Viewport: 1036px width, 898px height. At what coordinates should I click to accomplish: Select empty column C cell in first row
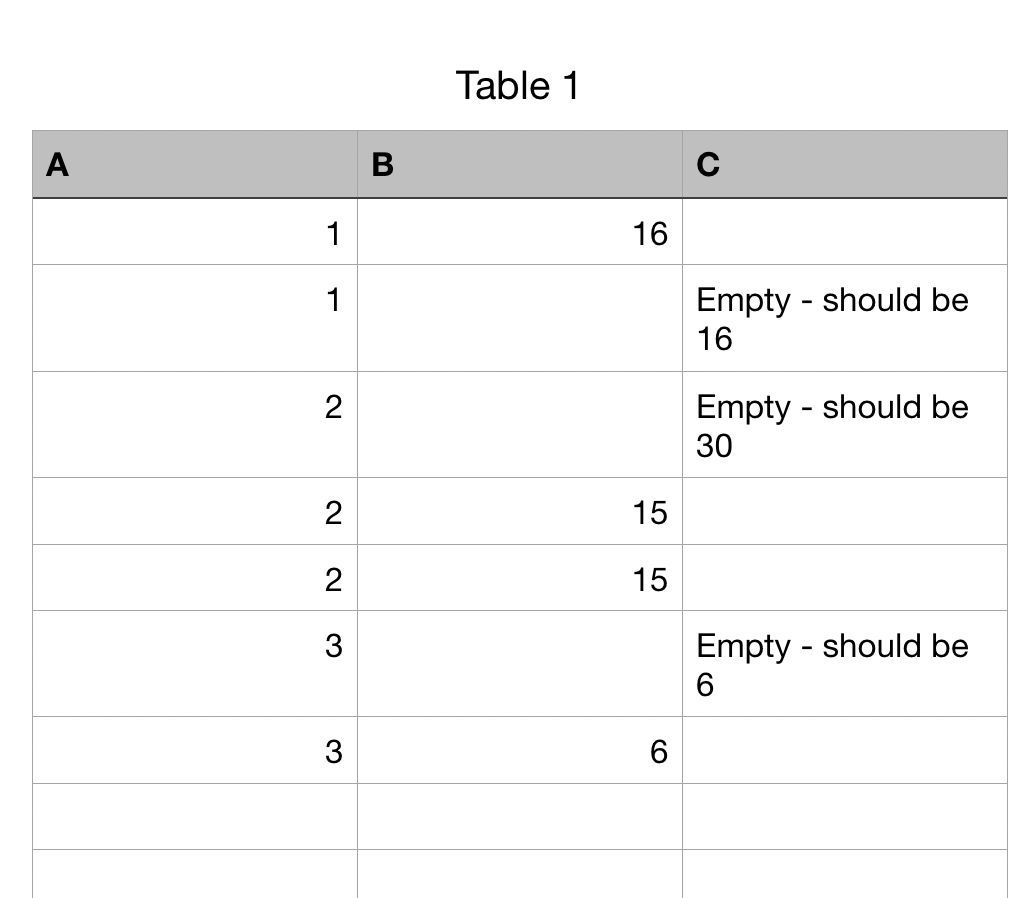pos(845,232)
